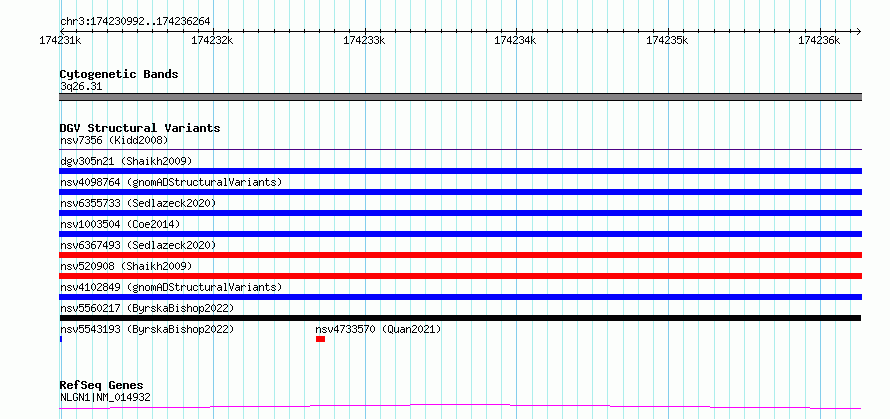
Task: Click the 3q26.31 band label
Action: tap(81, 87)
